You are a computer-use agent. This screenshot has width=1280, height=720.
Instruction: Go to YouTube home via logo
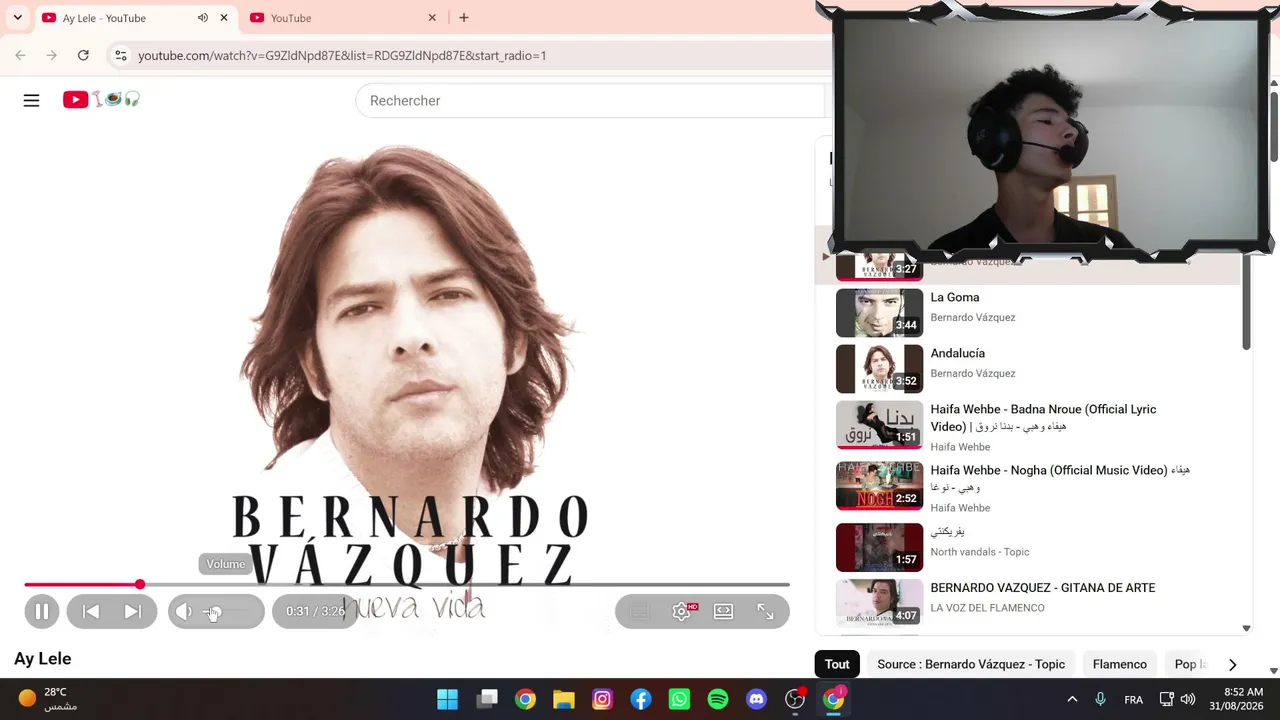point(101,100)
